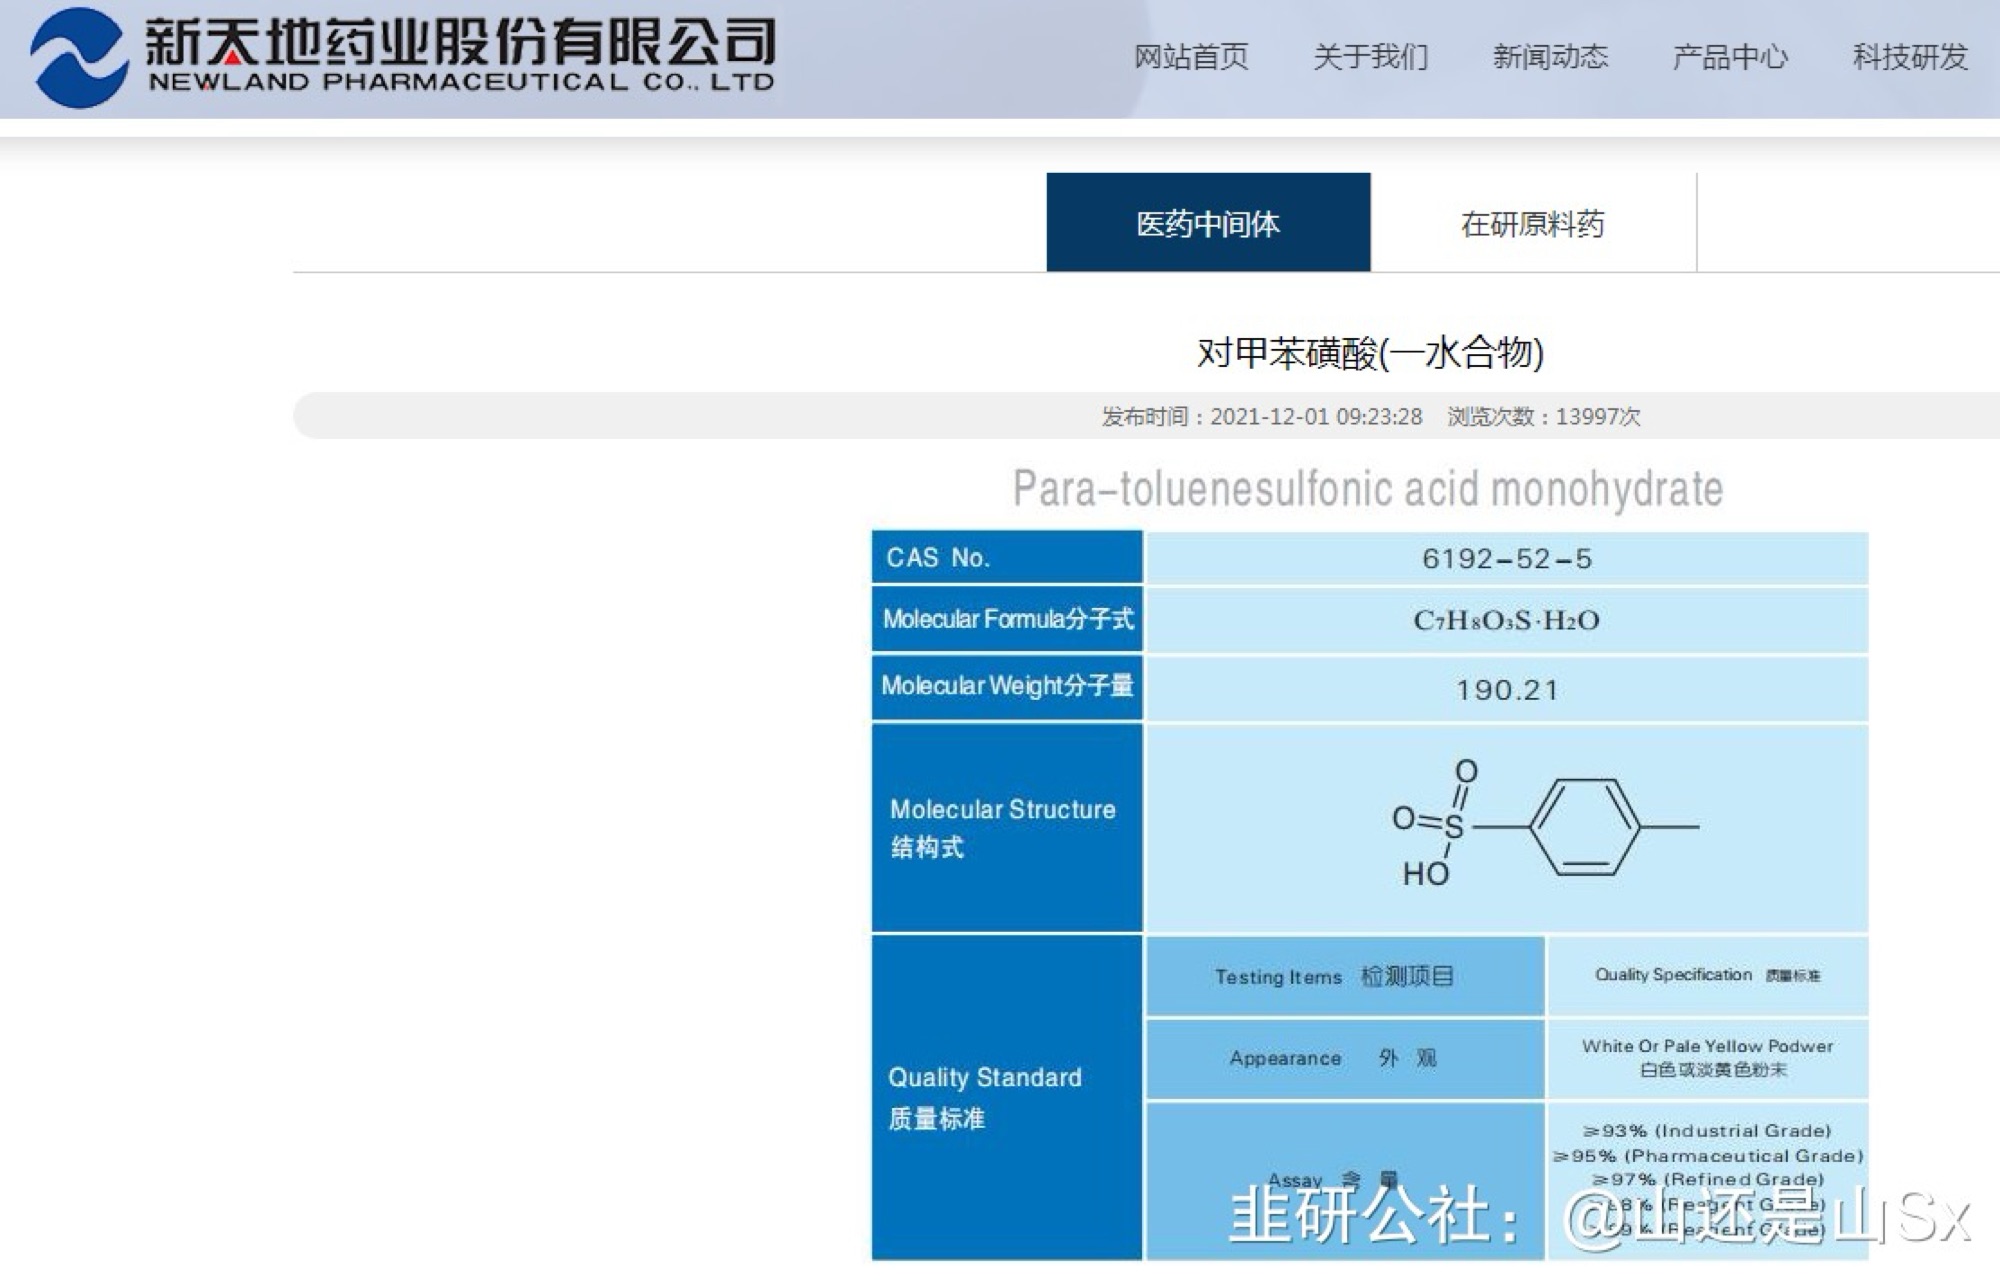Image resolution: width=2000 pixels, height=1281 pixels.
Task: Click the view count 13997次 text
Action: [x=1597, y=417]
